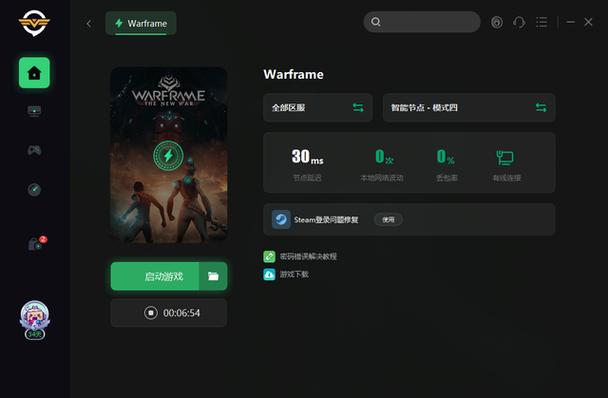Go back using the left arrow
Viewport: 608px width, 398px height.
(89, 24)
